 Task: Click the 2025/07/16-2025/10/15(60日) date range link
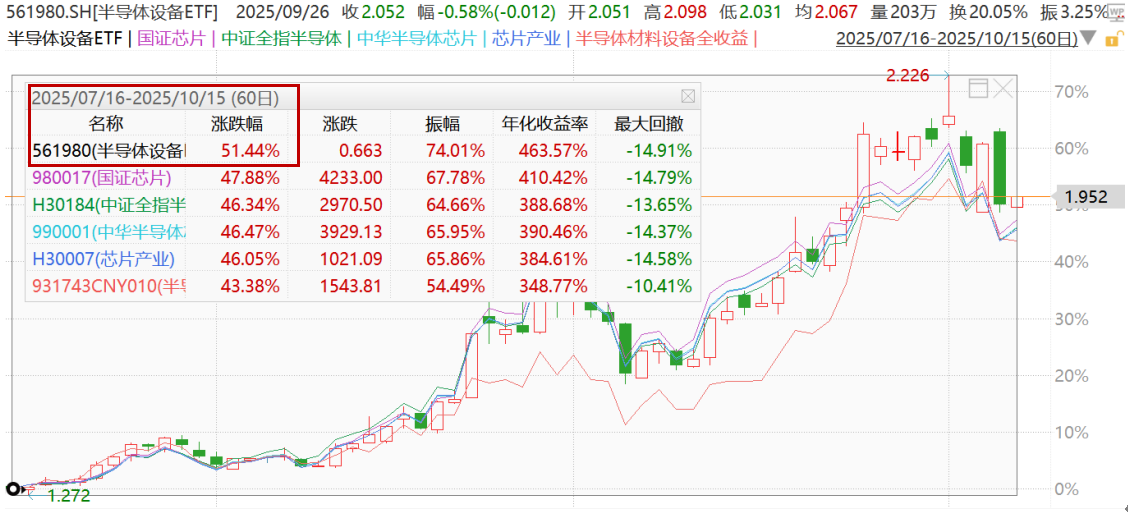coord(955,40)
